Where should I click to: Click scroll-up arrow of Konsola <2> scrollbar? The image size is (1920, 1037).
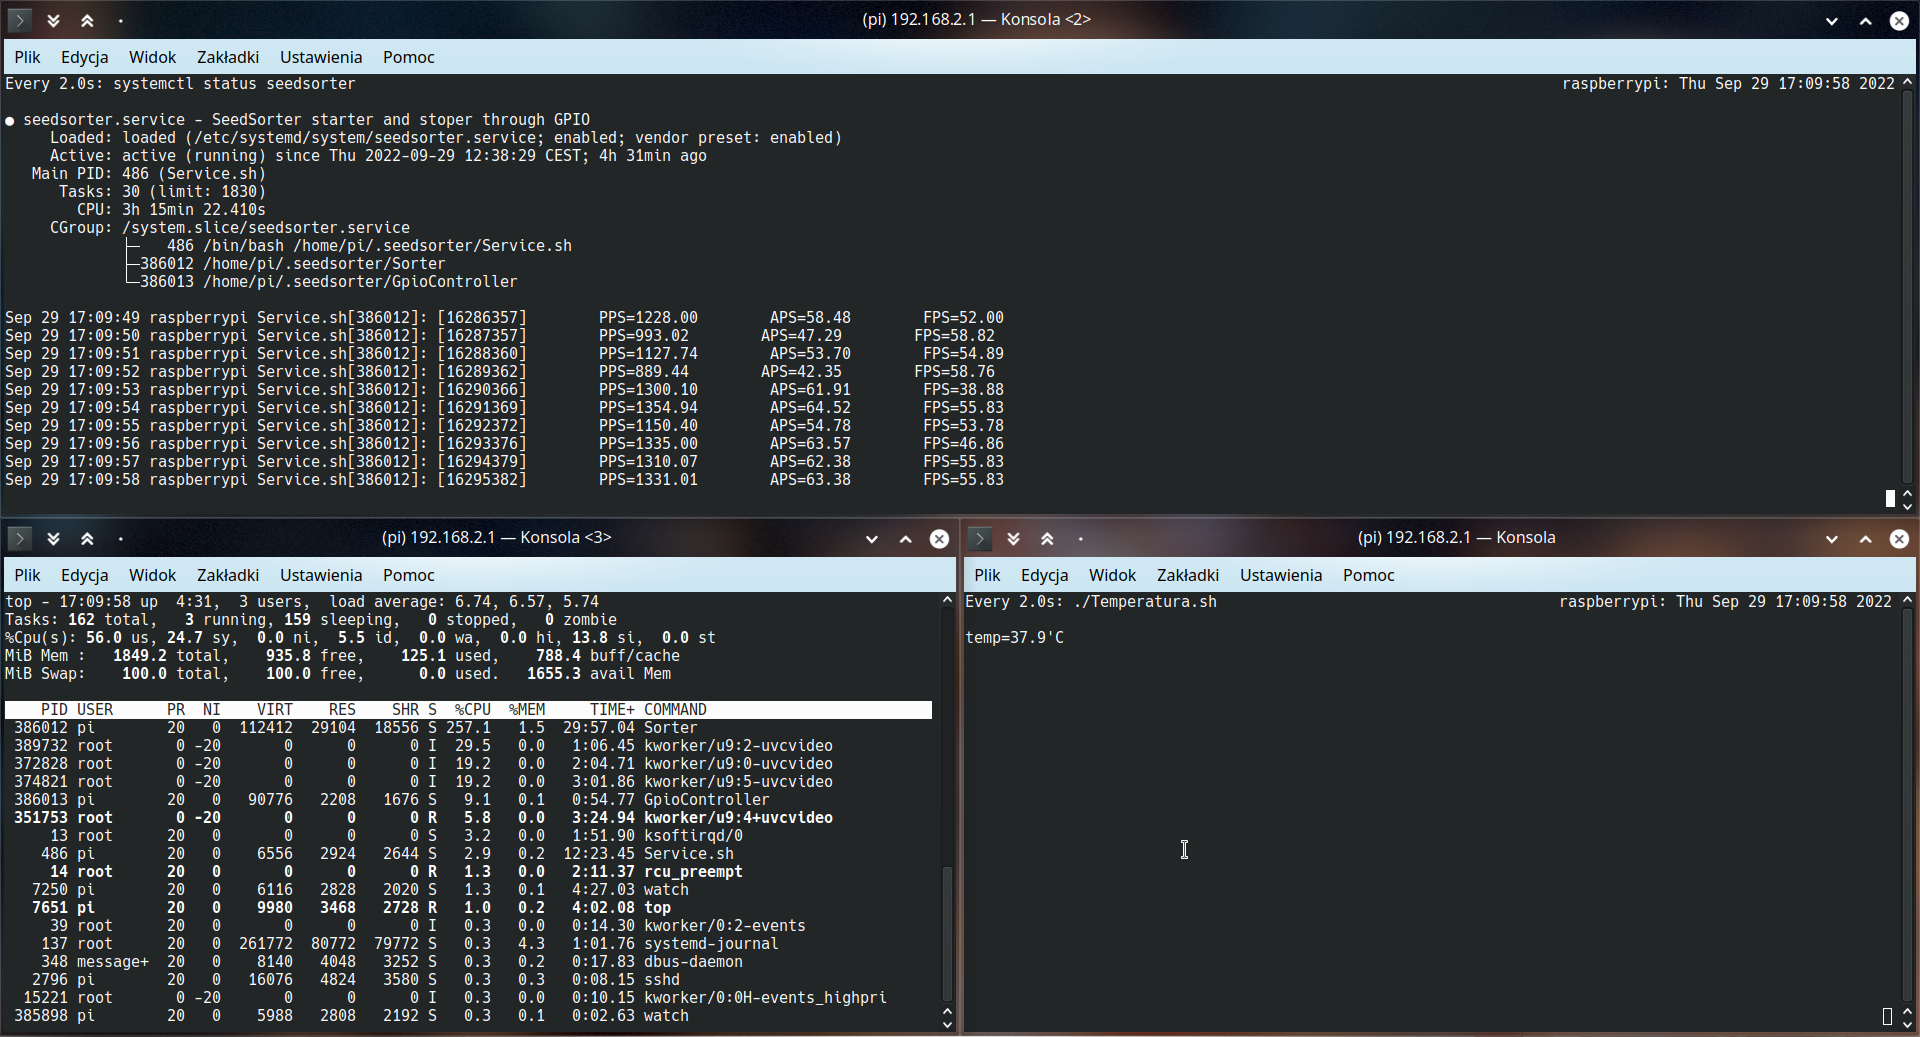point(1907,82)
